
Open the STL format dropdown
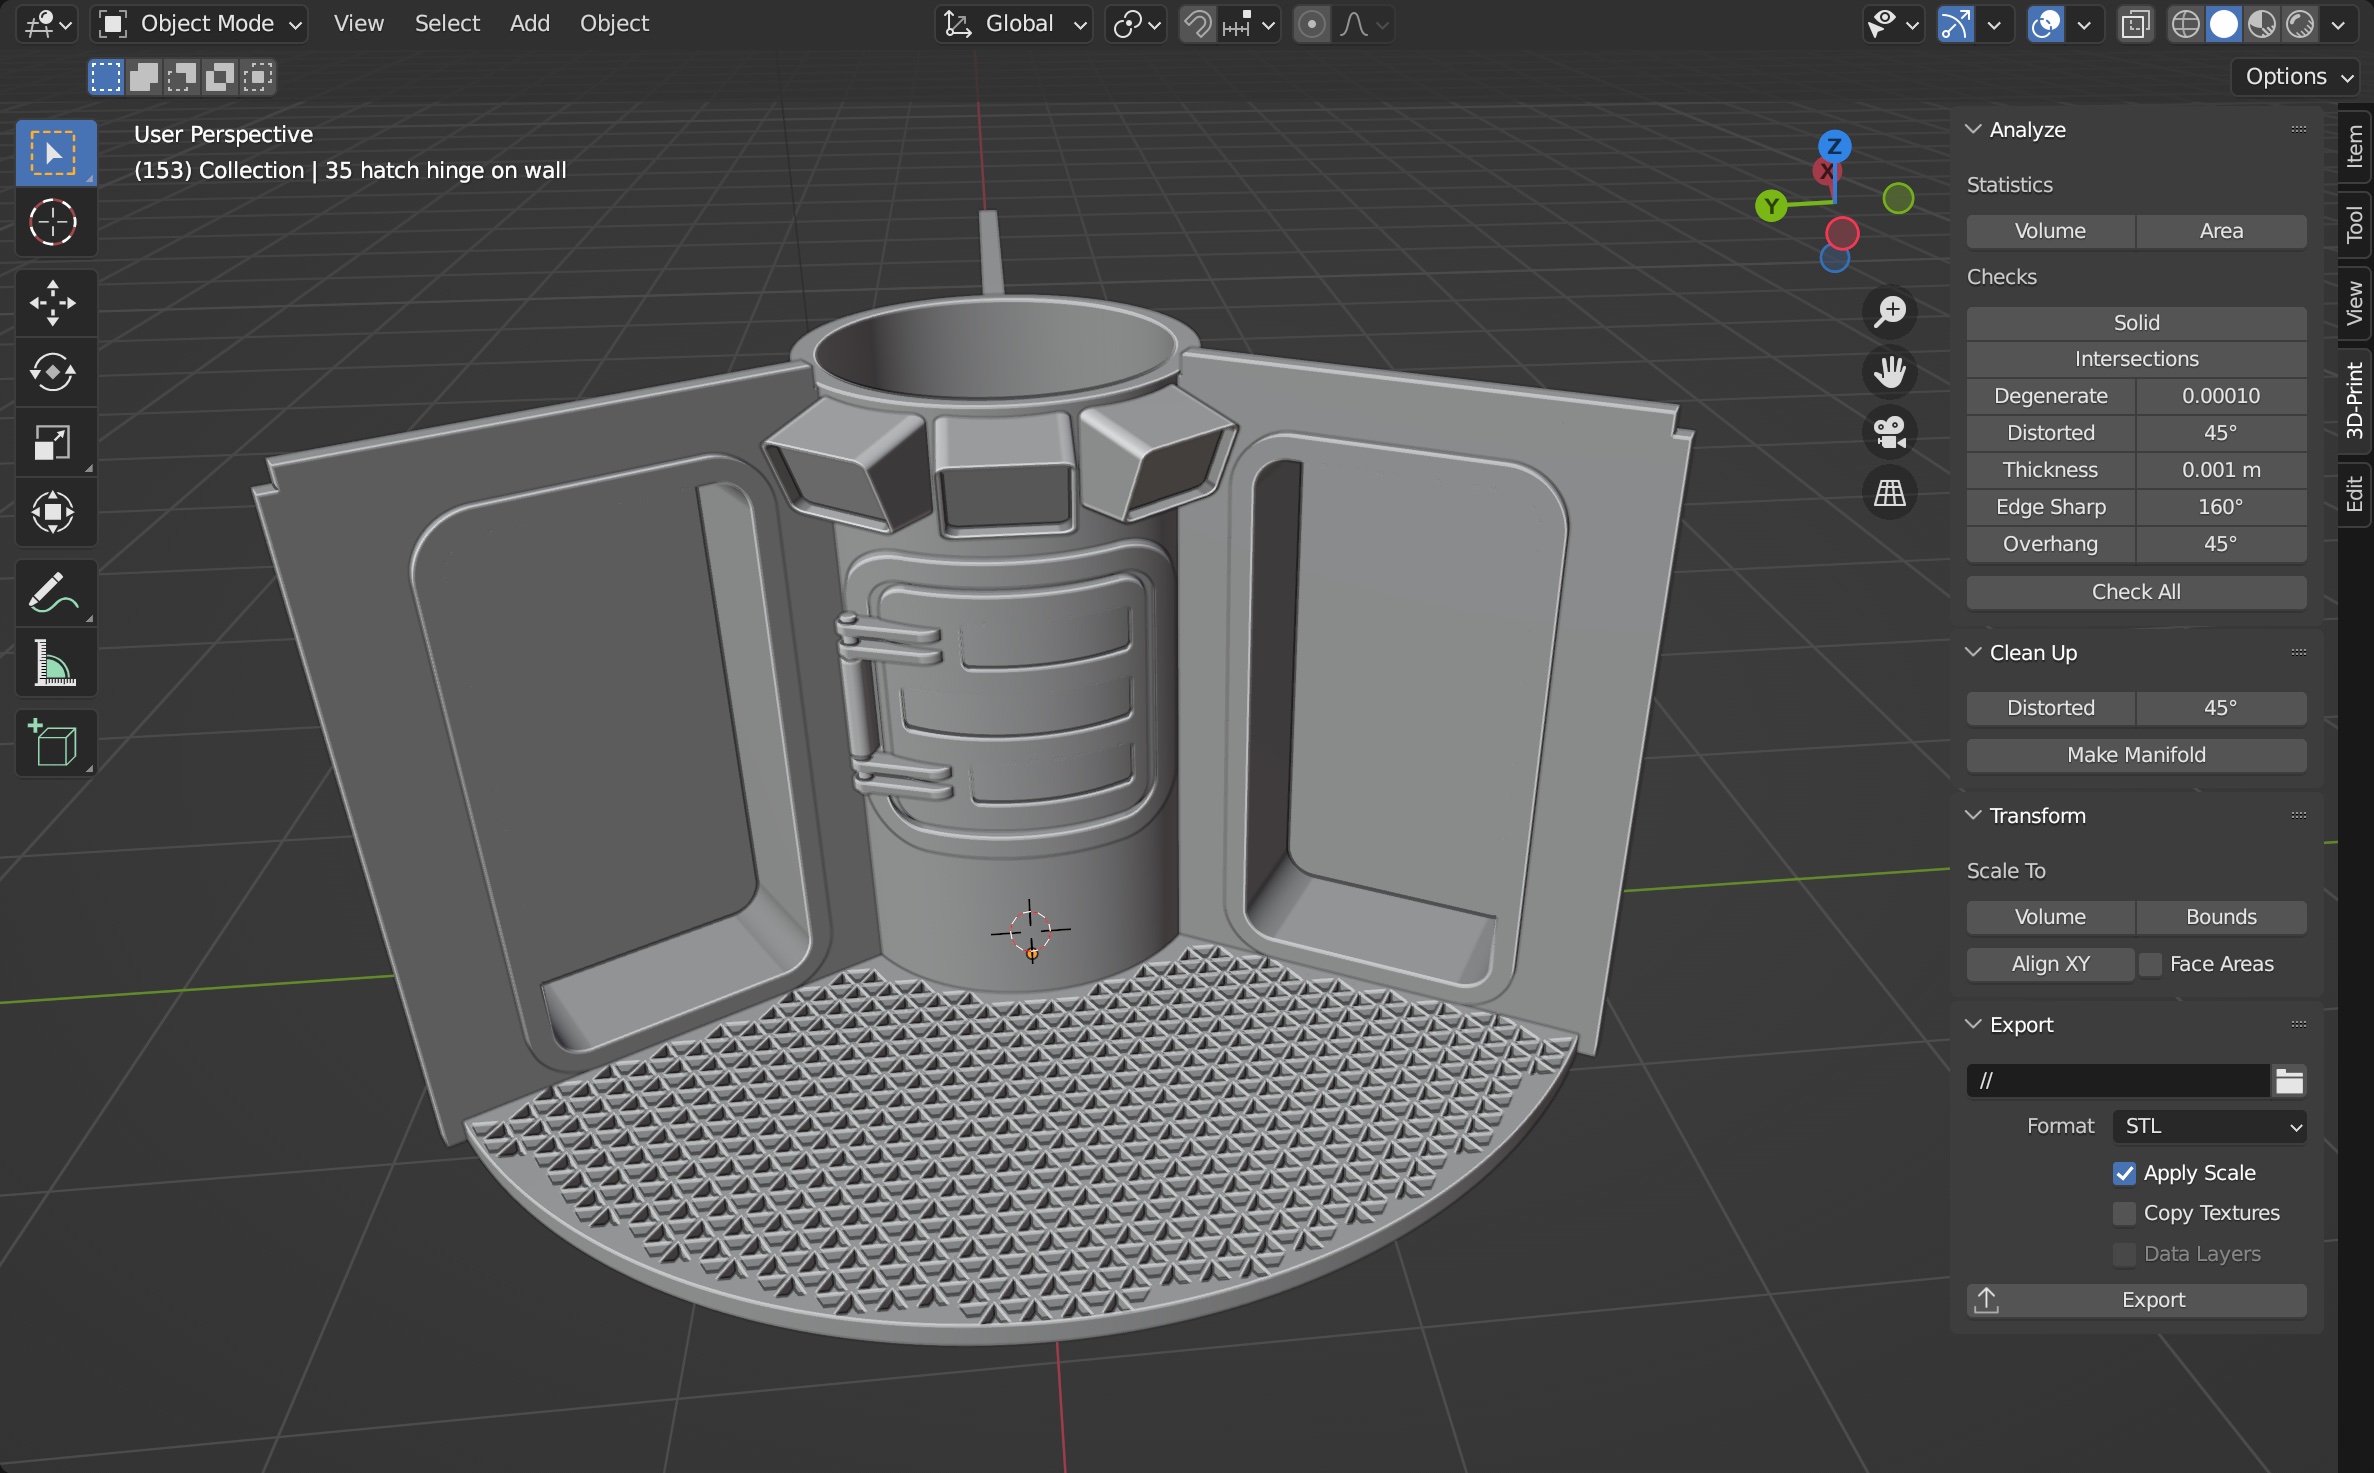pyautogui.click(x=2209, y=1126)
